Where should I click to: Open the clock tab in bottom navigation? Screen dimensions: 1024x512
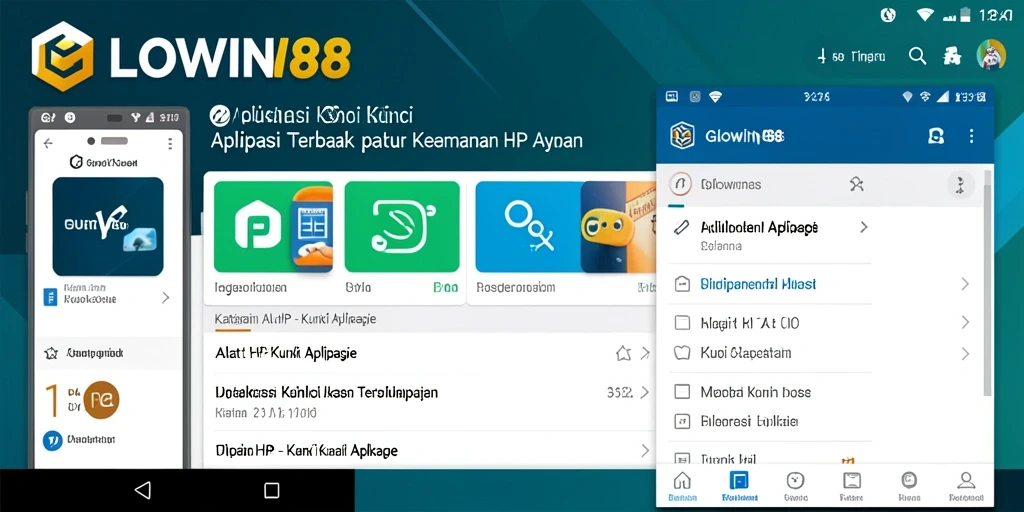(x=795, y=487)
